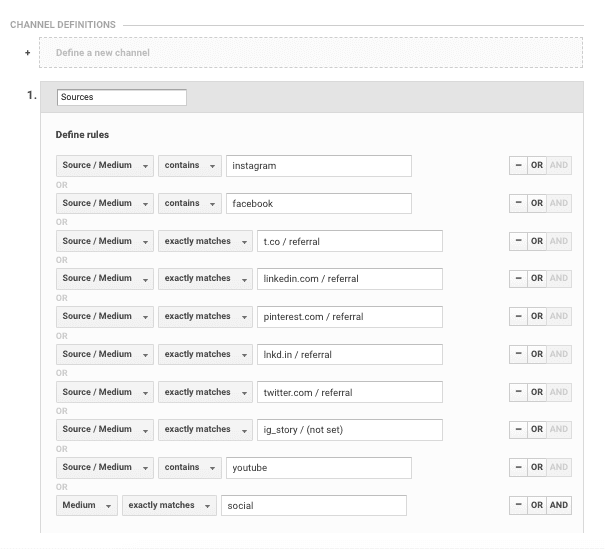Open Source / Medium dropdown for youtube rule

pos(105,468)
